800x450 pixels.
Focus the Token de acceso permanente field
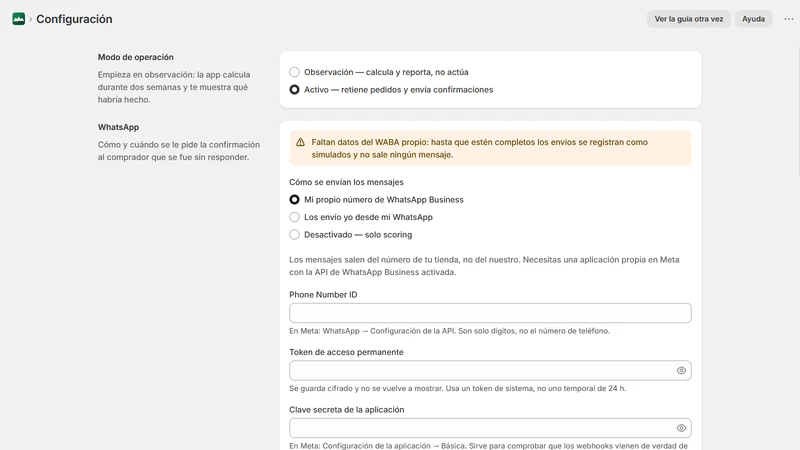click(490, 370)
